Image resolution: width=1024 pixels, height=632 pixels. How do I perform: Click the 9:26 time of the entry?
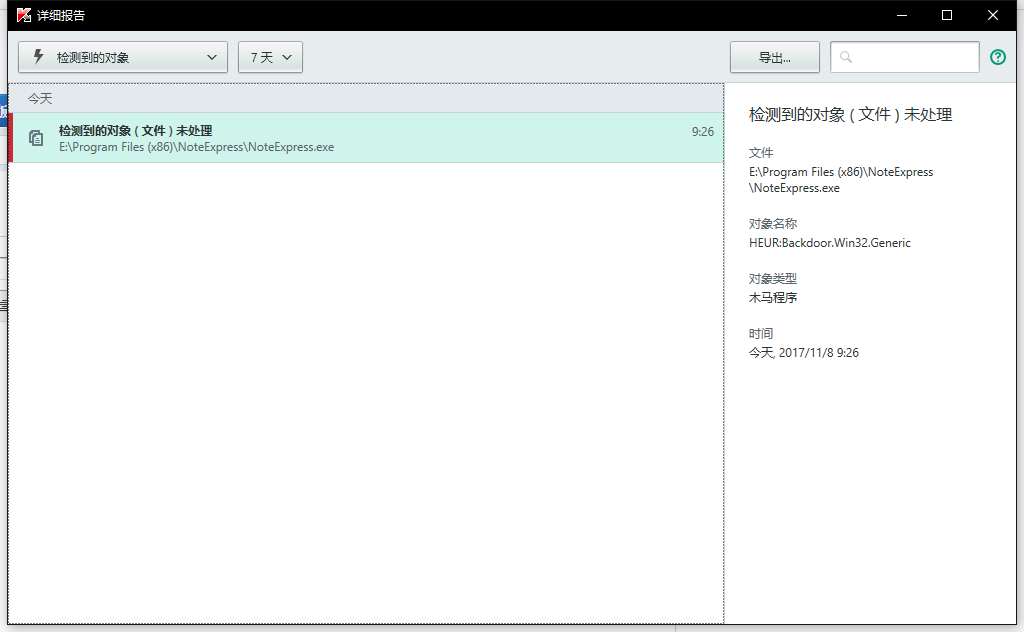point(703,131)
